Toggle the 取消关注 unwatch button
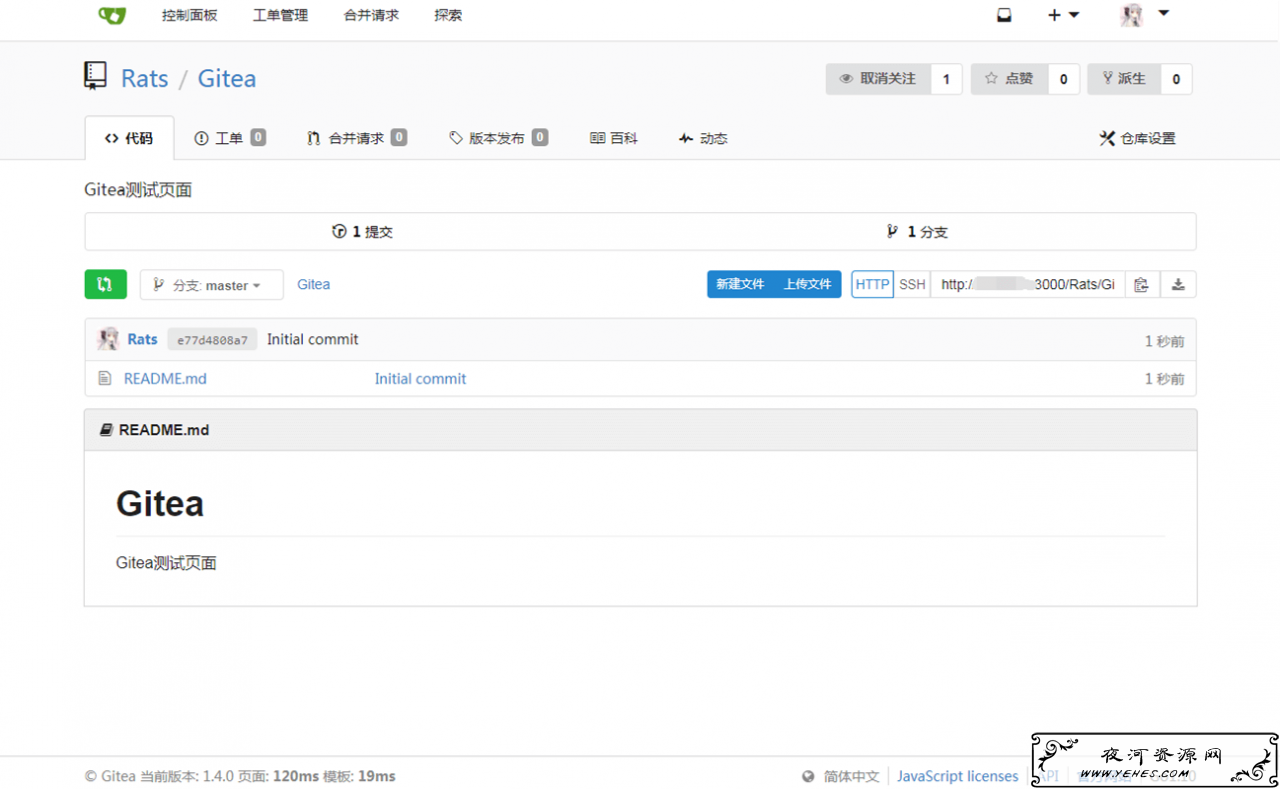1280x789 pixels. pos(878,79)
